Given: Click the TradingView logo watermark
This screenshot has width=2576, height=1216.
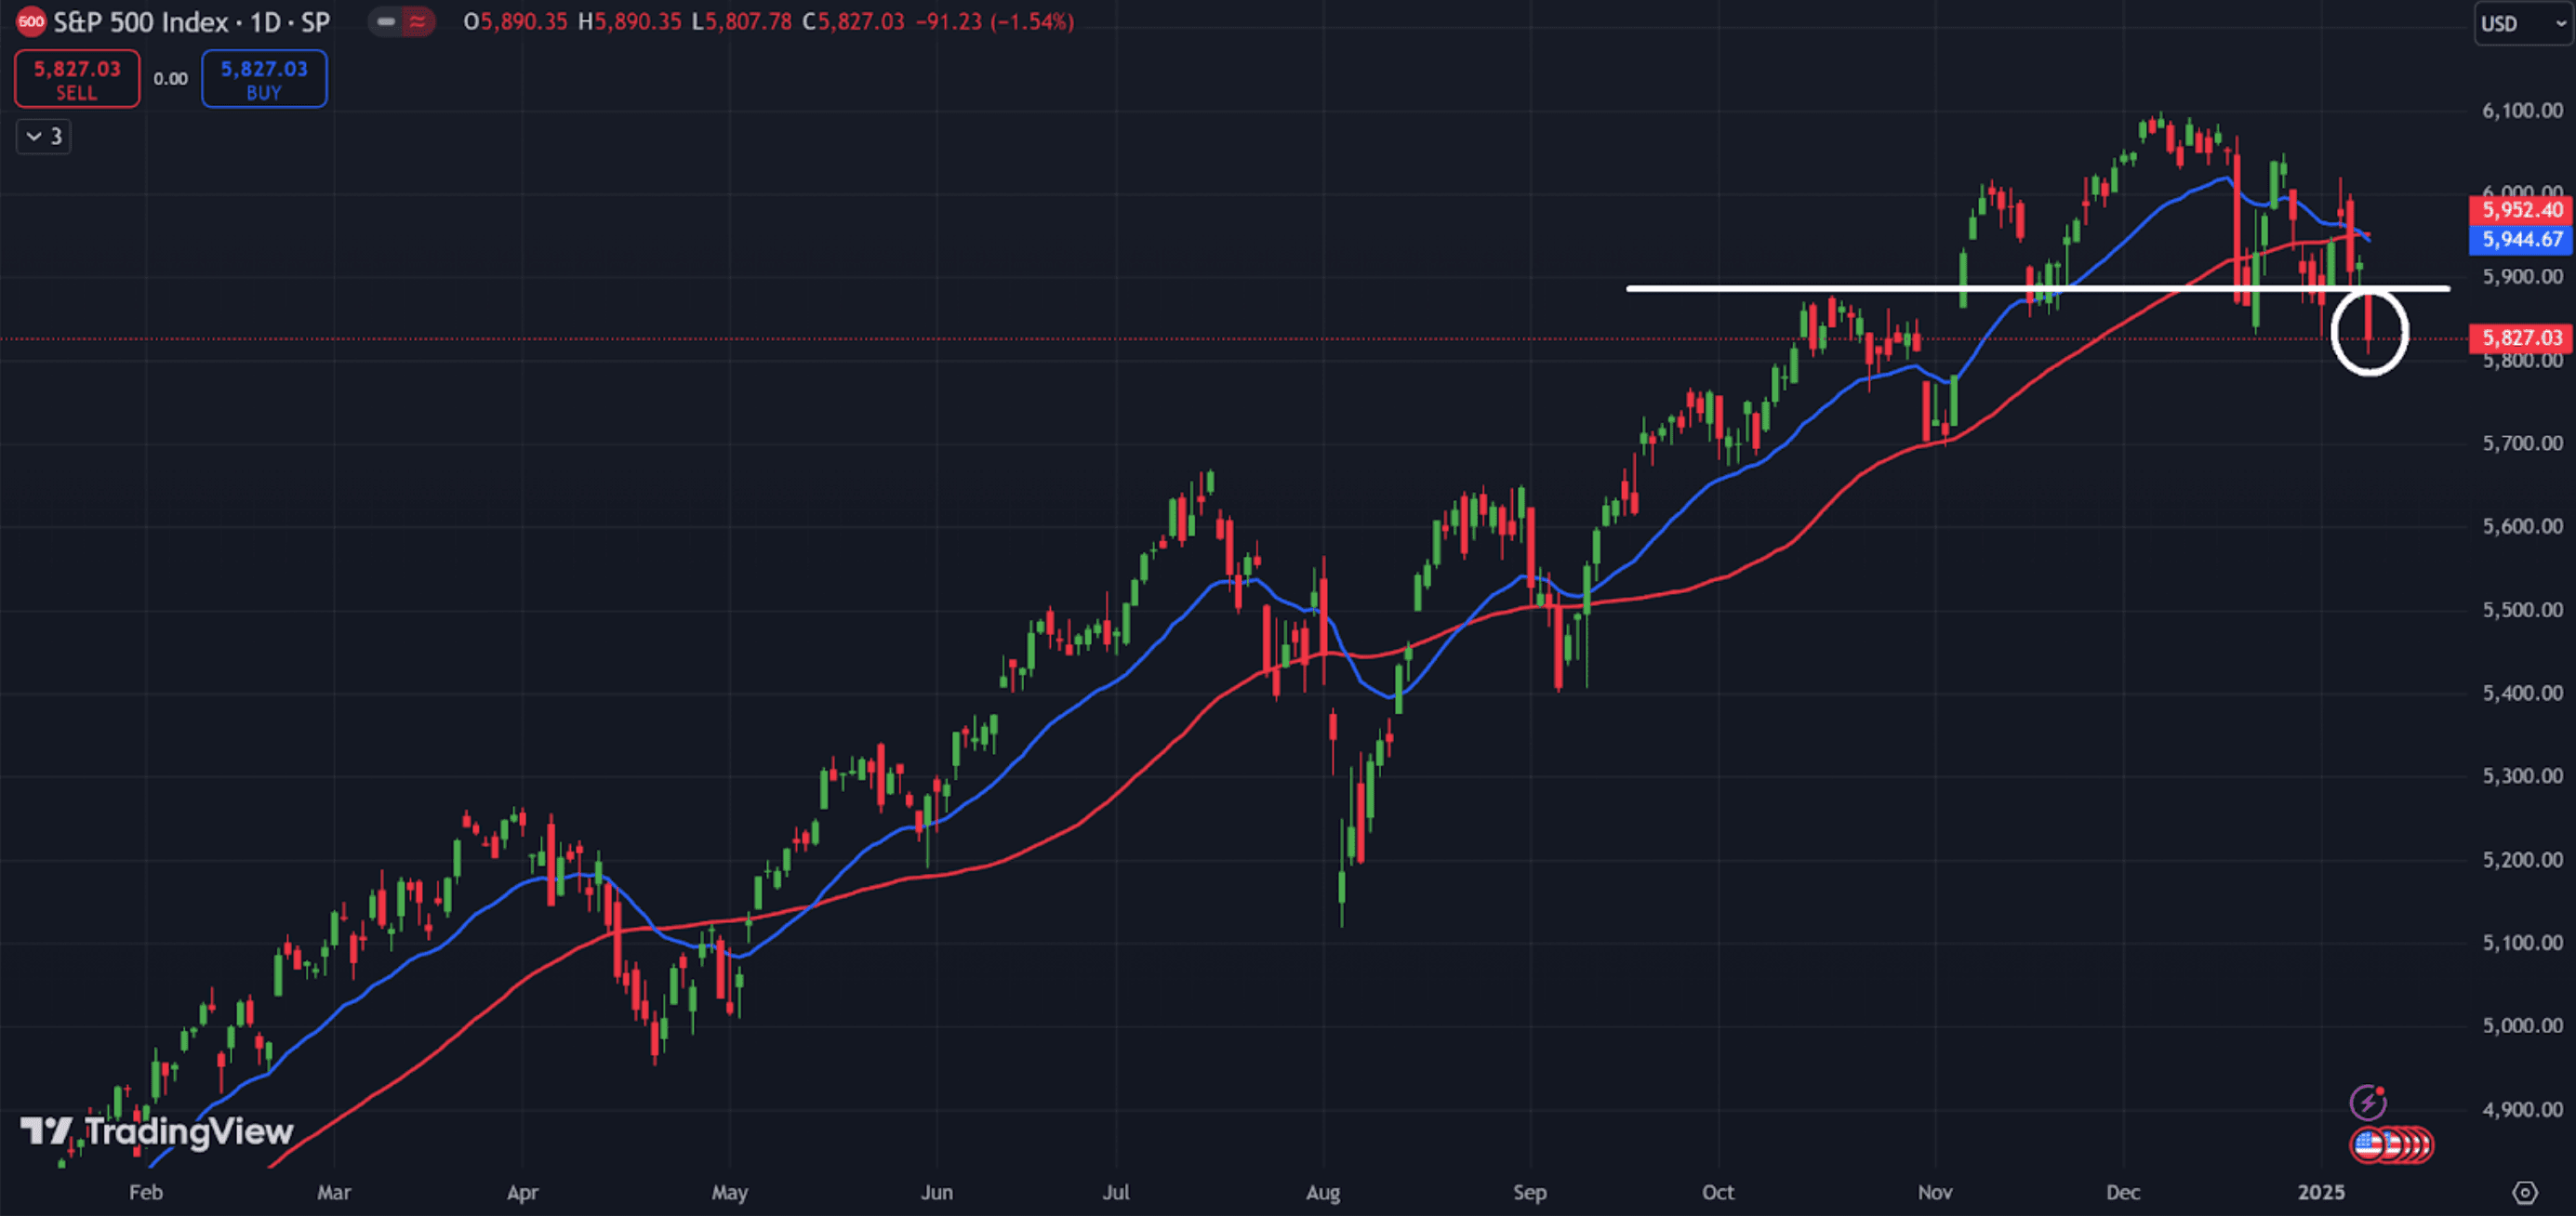Looking at the screenshot, I should [157, 1131].
